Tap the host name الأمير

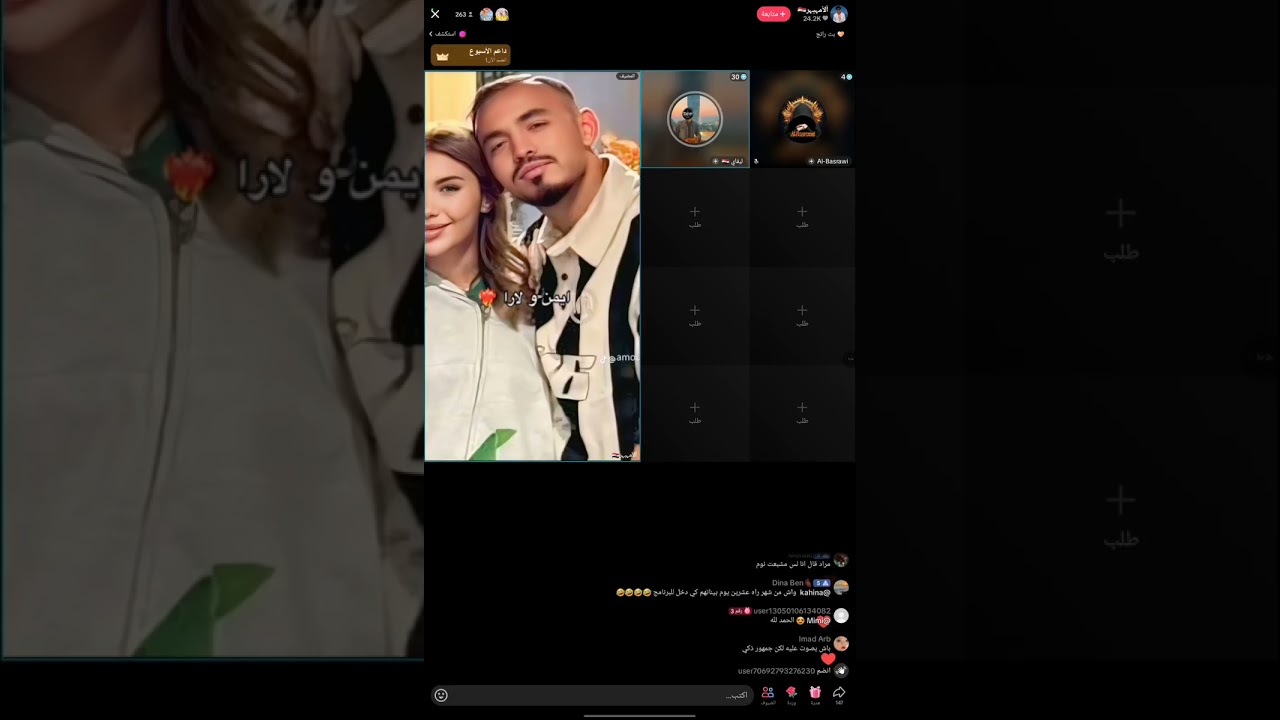[814, 10]
